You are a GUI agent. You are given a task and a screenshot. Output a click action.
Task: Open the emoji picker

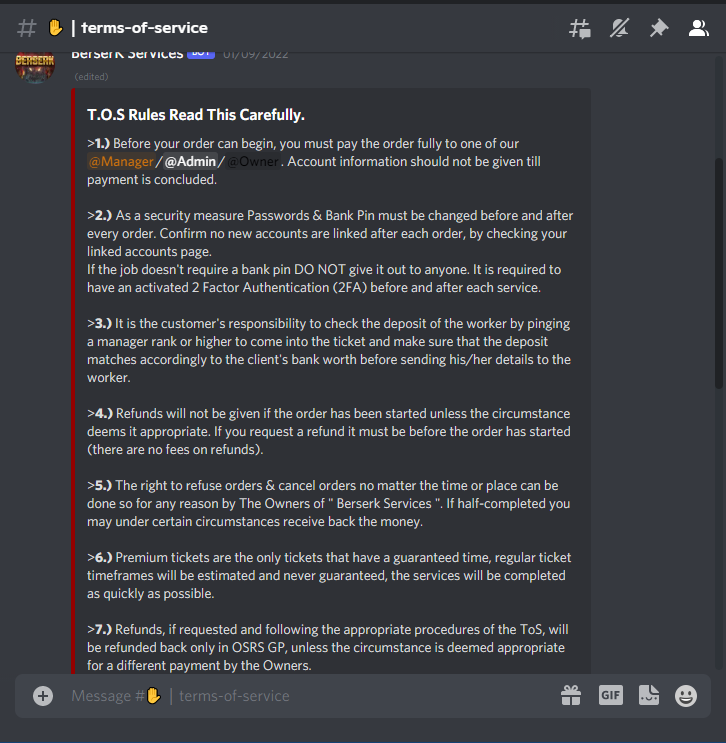point(686,696)
